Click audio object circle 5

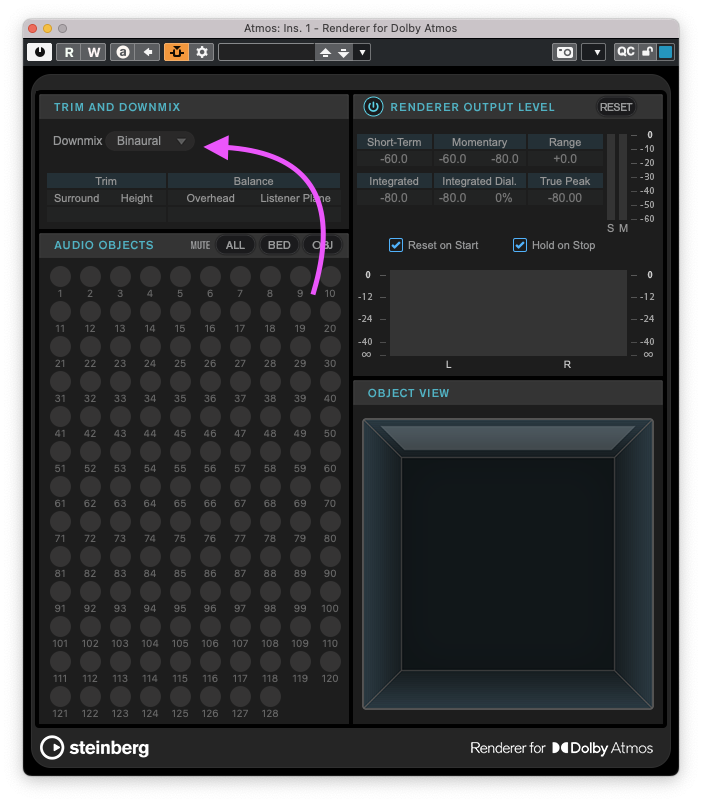point(180,277)
